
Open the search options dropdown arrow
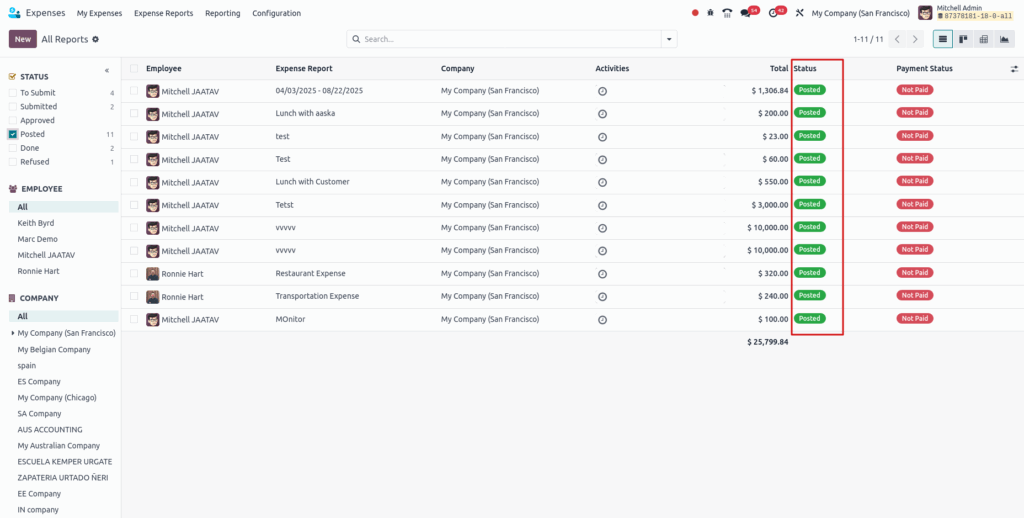pos(669,39)
